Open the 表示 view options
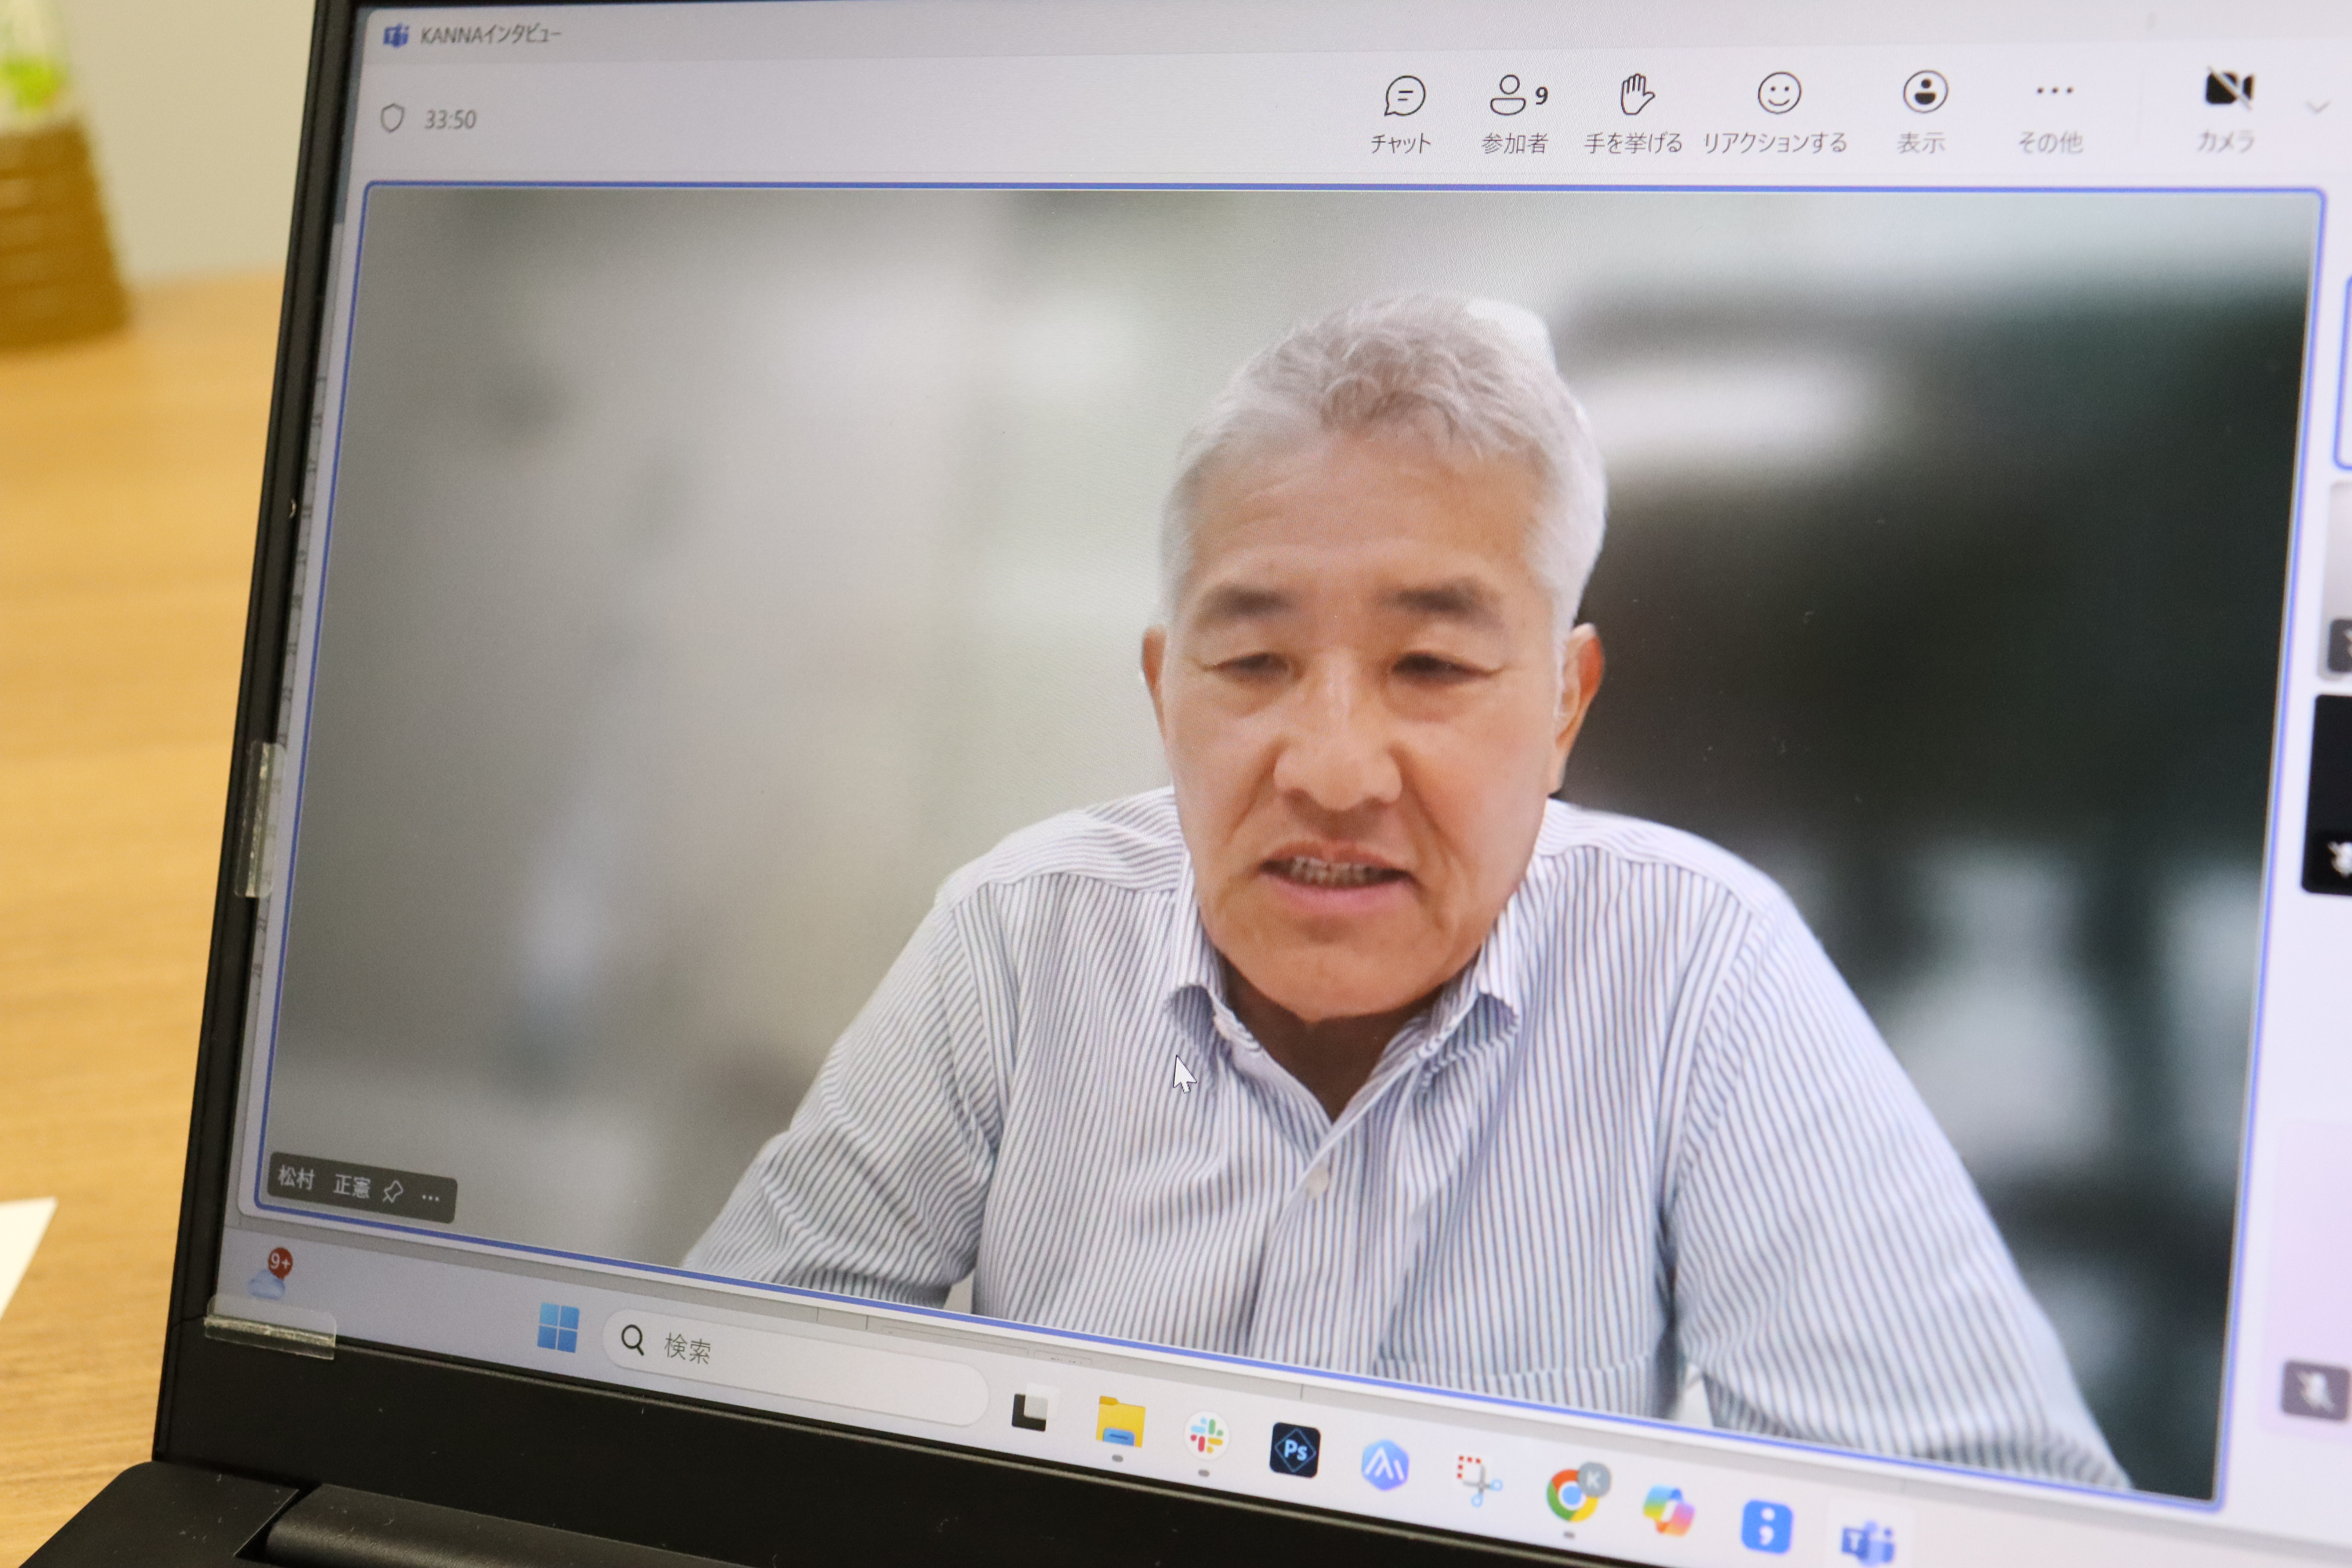Screen dimensions: 2352x1568 1923,112
